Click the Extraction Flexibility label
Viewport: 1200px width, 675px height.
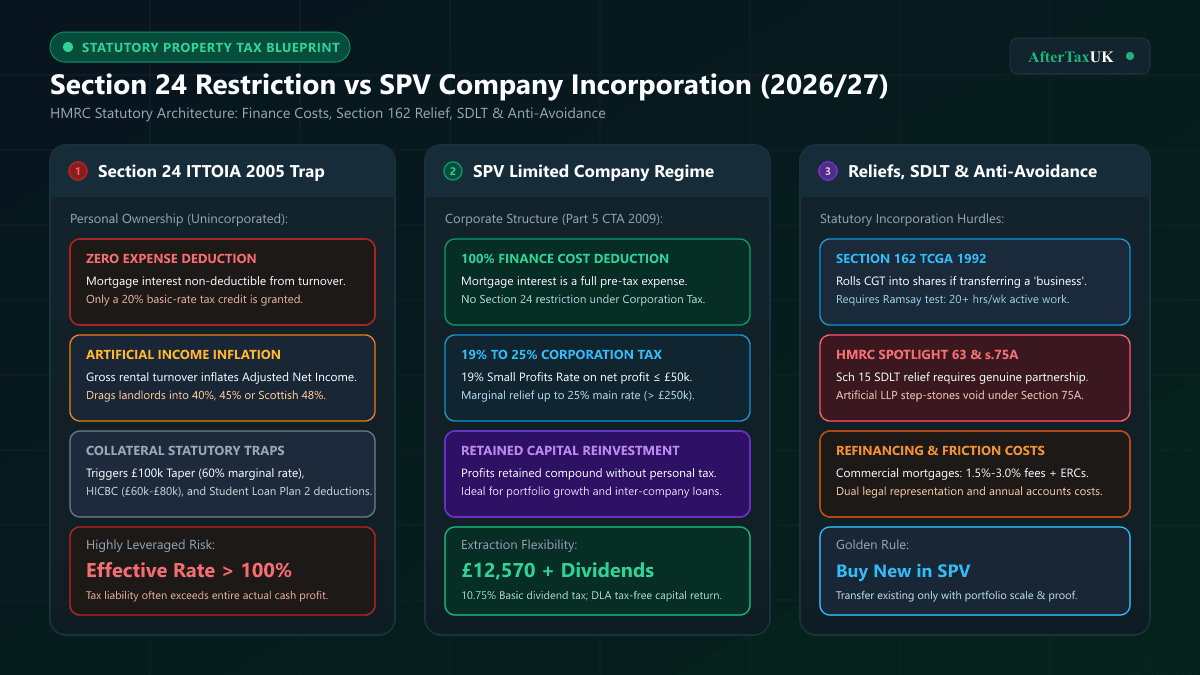click(519, 545)
